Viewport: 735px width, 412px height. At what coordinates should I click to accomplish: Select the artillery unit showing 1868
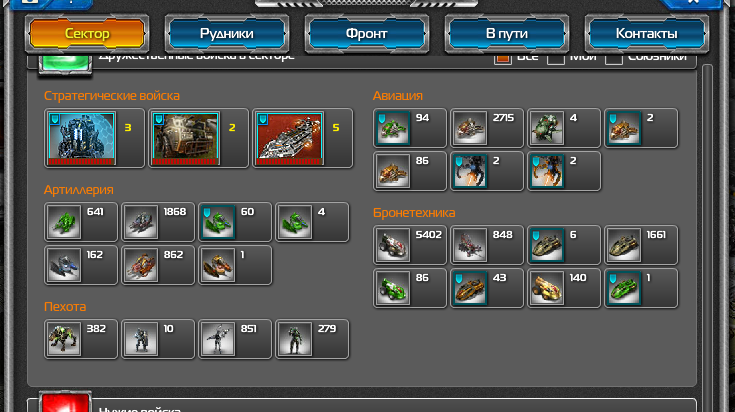point(158,222)
